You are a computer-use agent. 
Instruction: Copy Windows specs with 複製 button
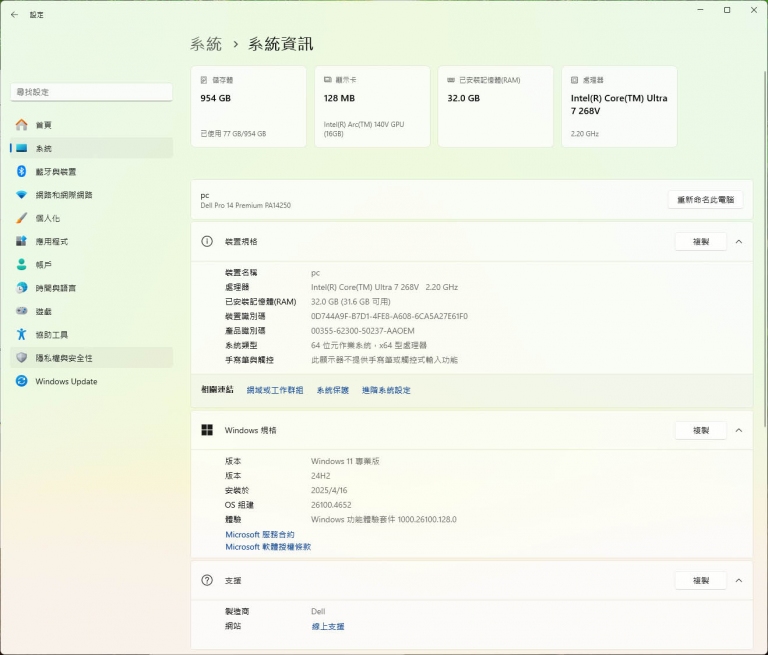(701, 430)
